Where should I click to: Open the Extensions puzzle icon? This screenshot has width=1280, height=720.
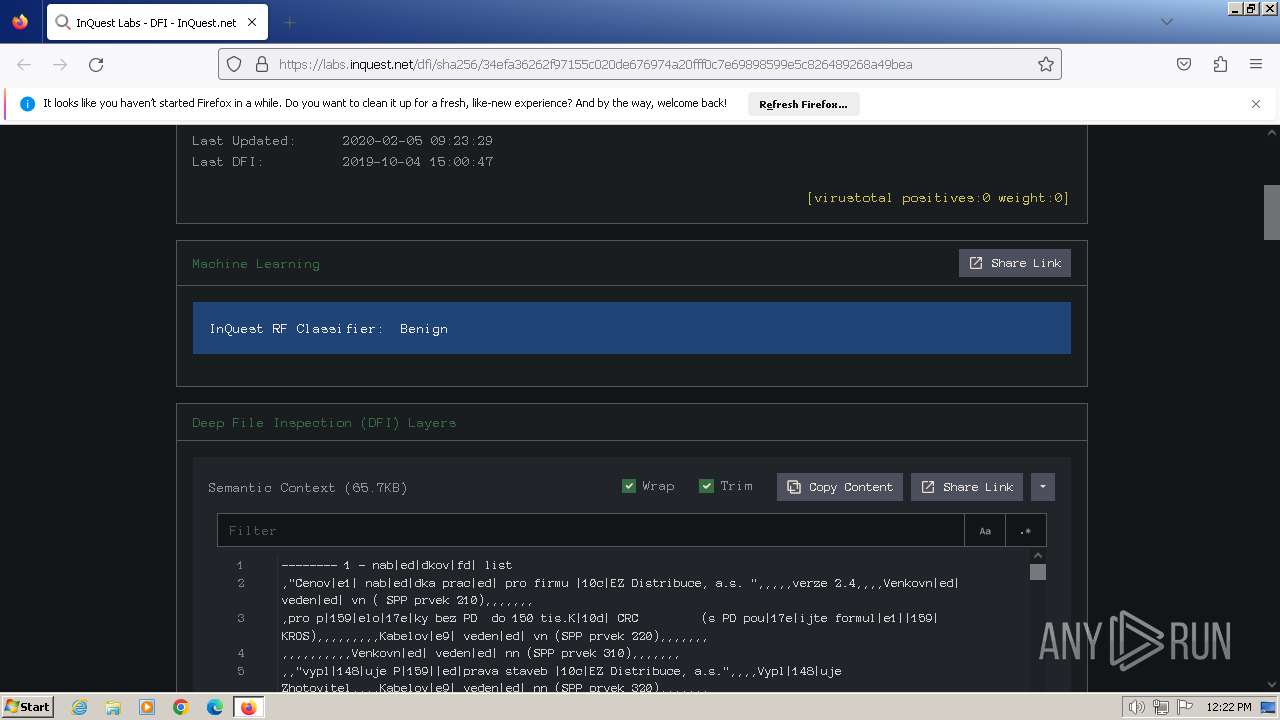[x=1220, y=64]
